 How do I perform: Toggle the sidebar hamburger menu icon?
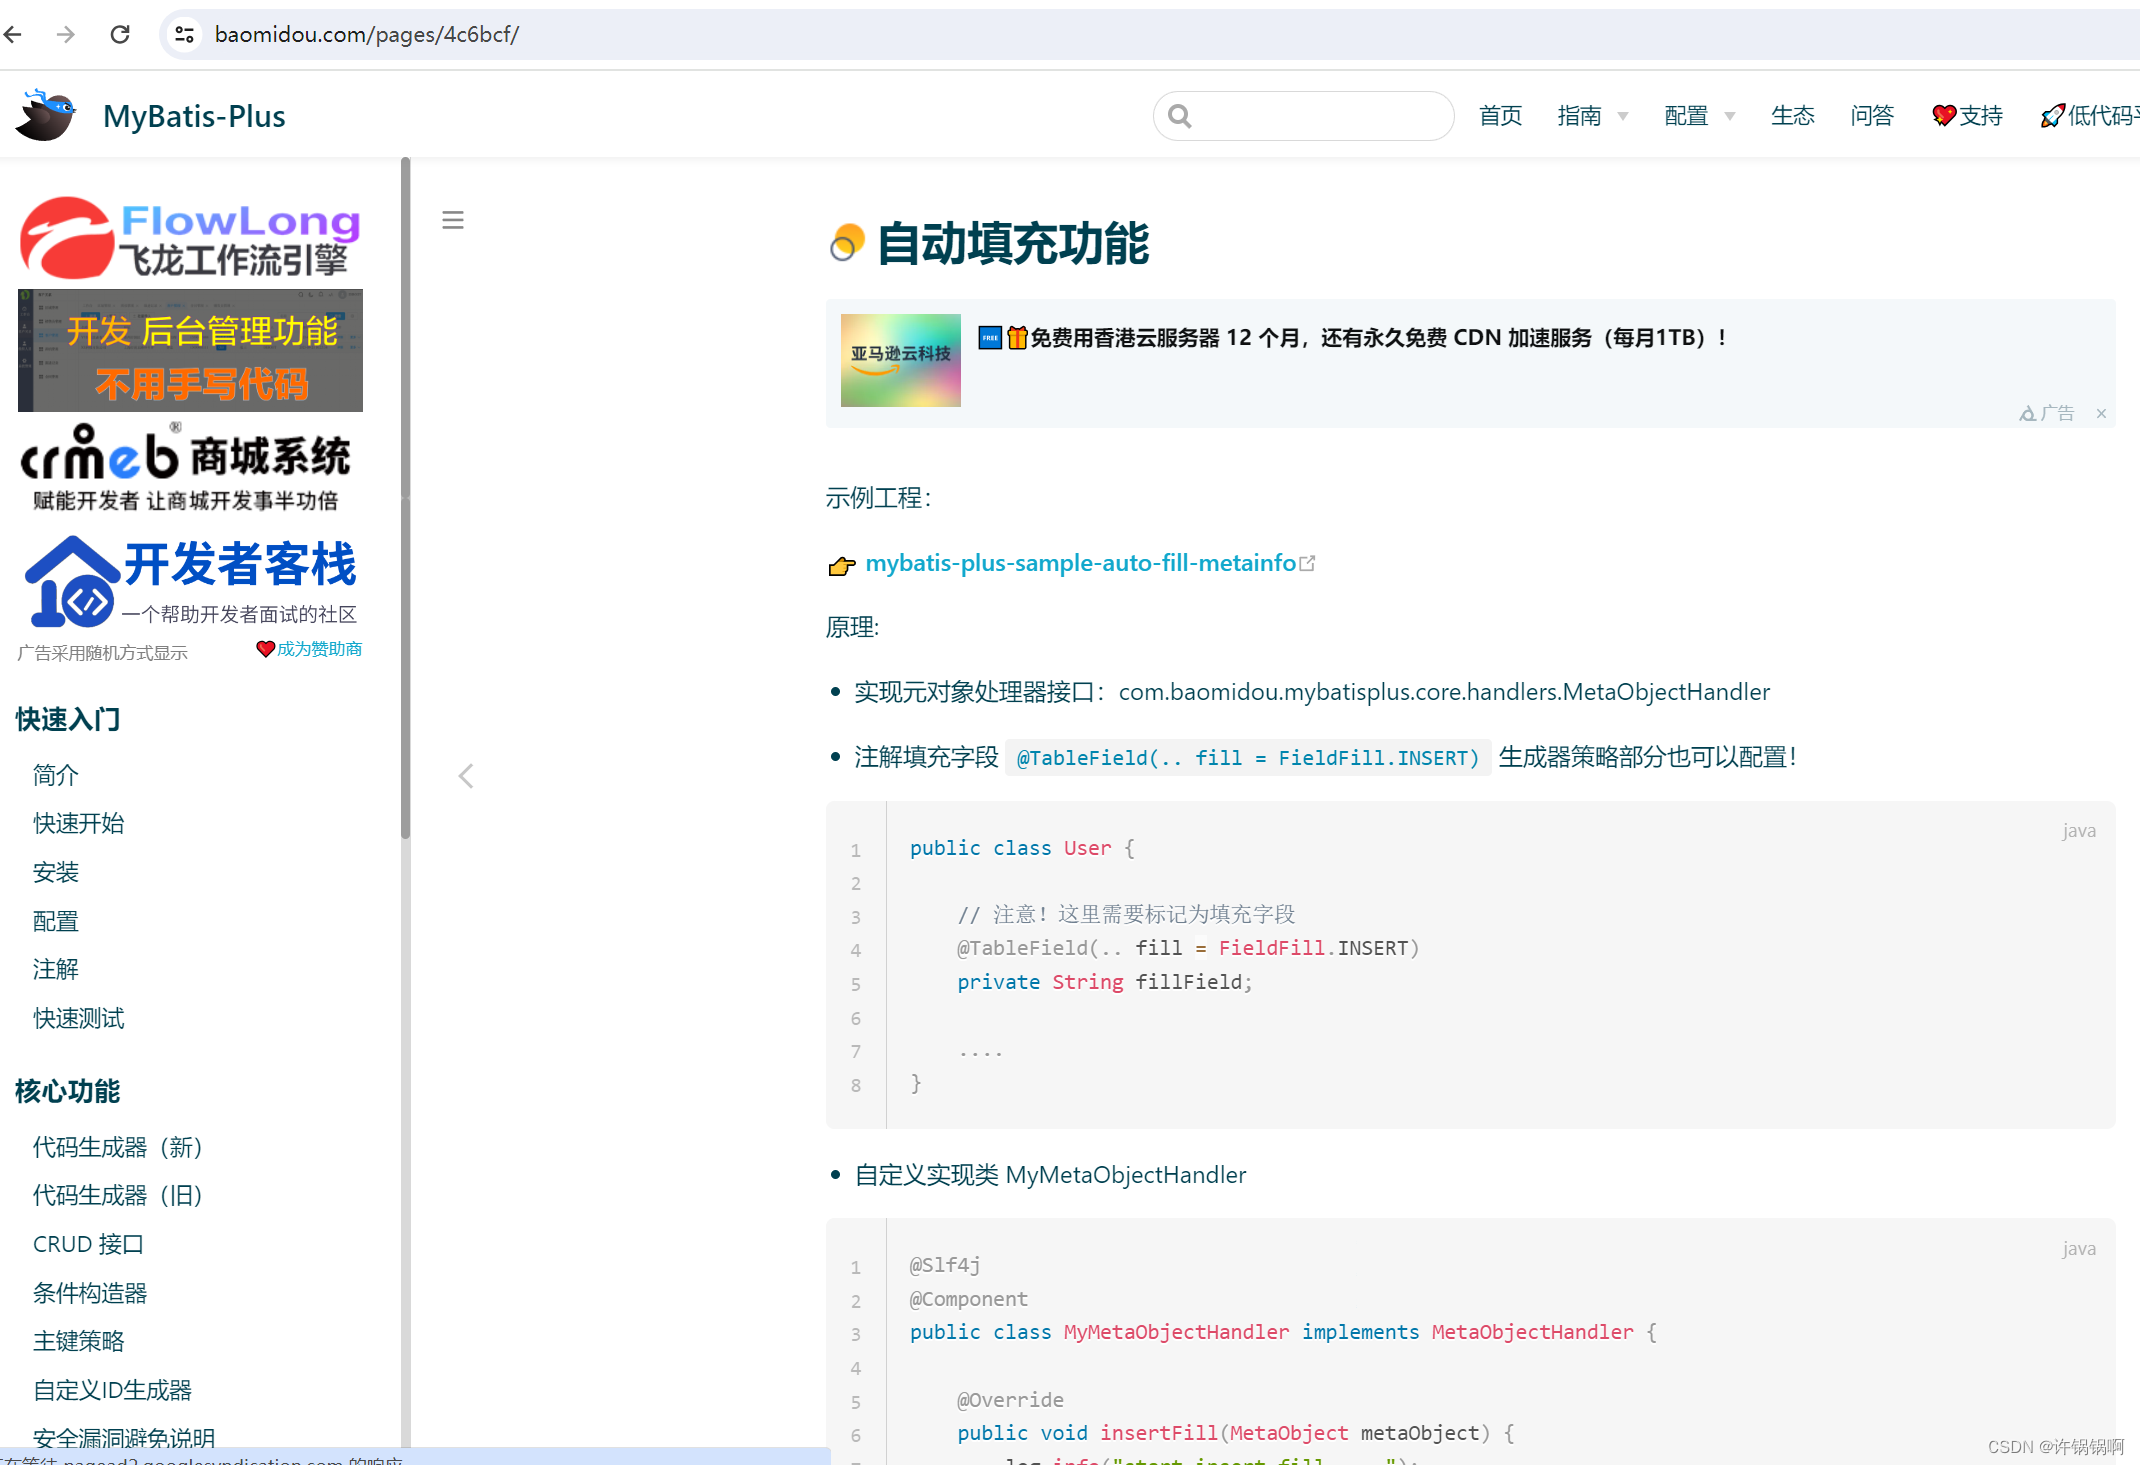pos(453,220)
